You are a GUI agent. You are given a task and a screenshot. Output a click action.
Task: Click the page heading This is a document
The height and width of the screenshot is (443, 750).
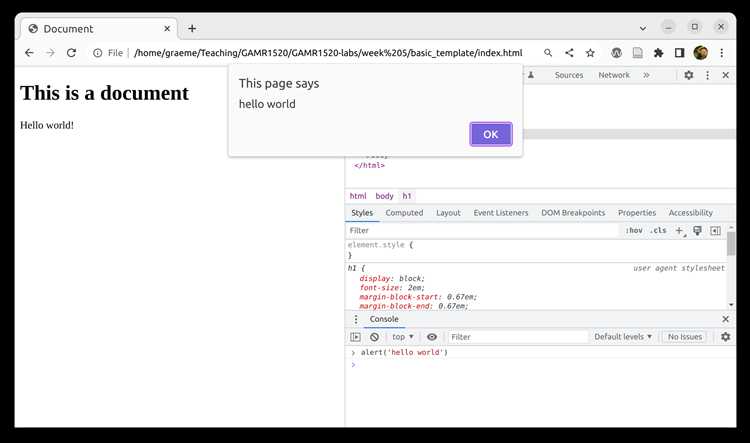click(x=104, y=93)
